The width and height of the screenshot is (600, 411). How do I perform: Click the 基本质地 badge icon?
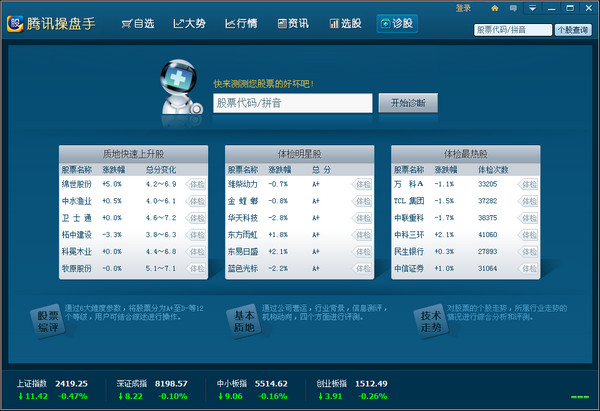[244, 321]
